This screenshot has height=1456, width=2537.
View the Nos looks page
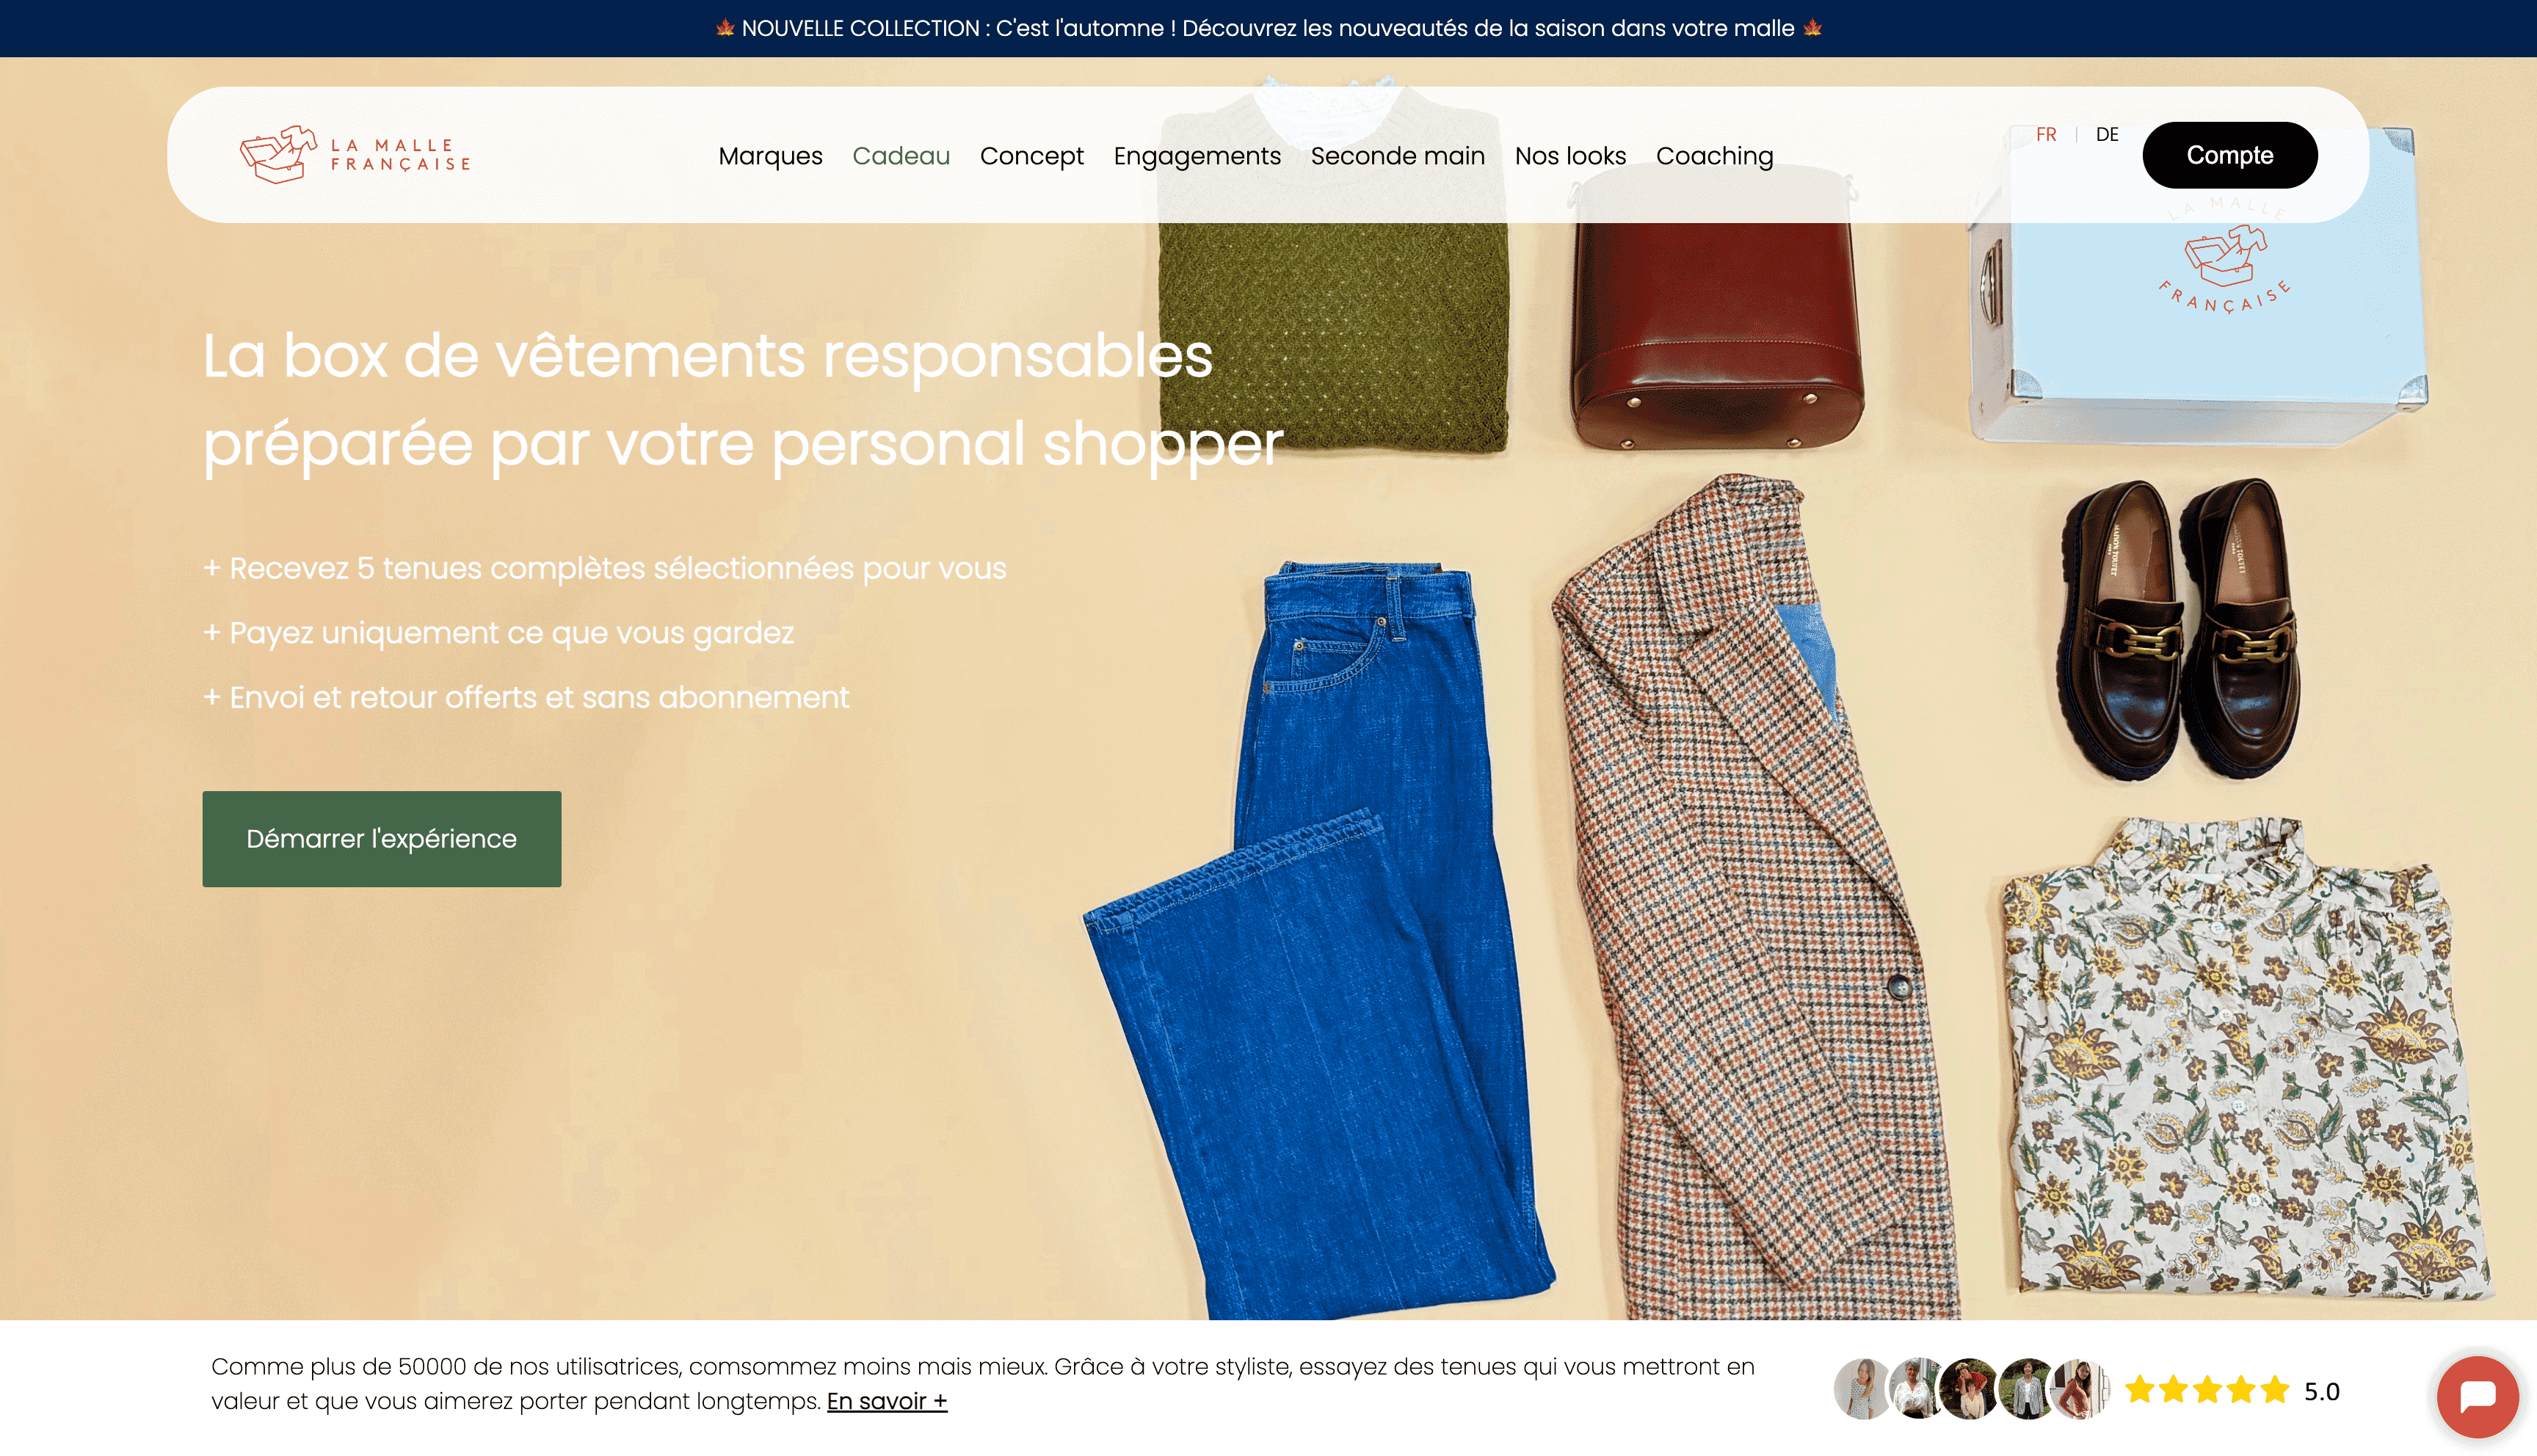1570,156
